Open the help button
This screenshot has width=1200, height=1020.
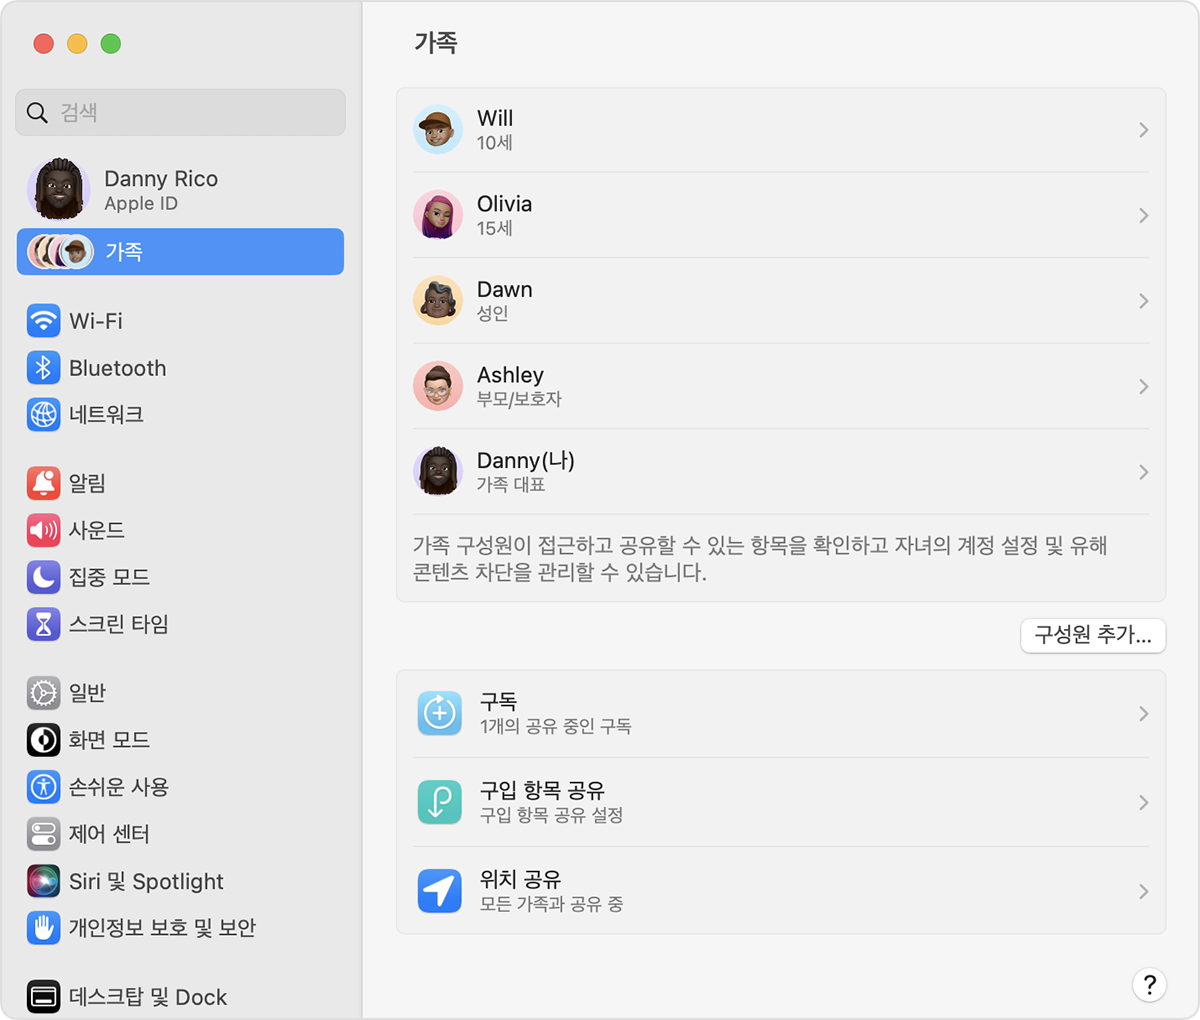pyautogui.click(x=1150, y=985)
